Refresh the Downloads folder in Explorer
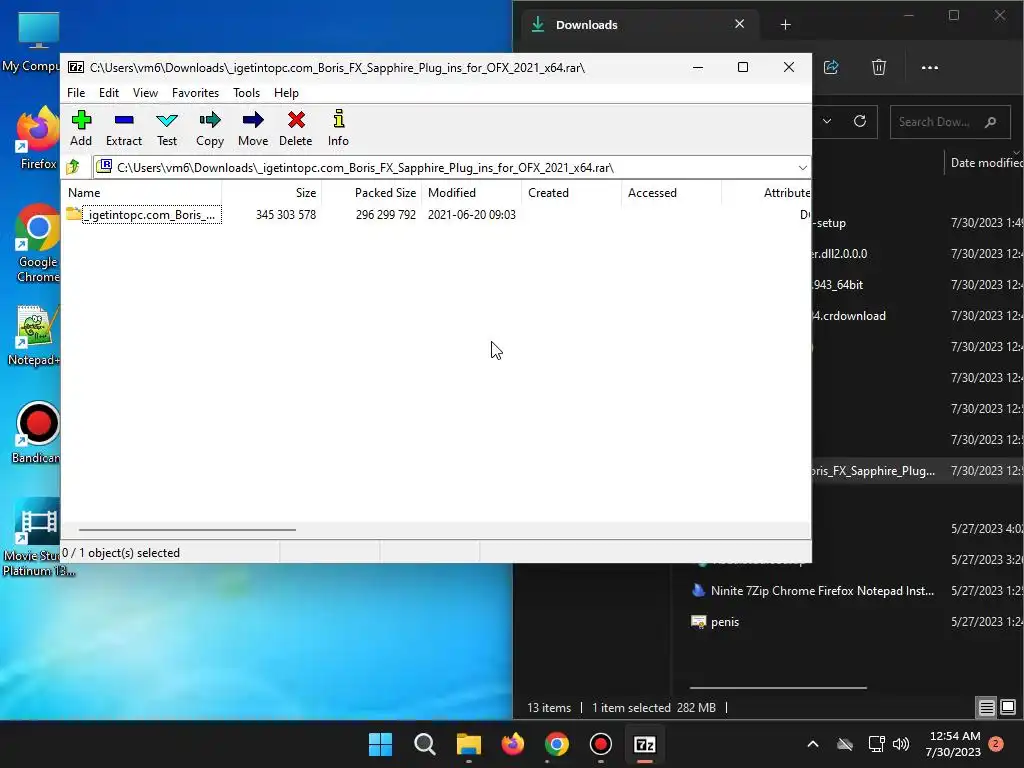The height and width of the screenshot is (768, 1024). pos(860,121)
